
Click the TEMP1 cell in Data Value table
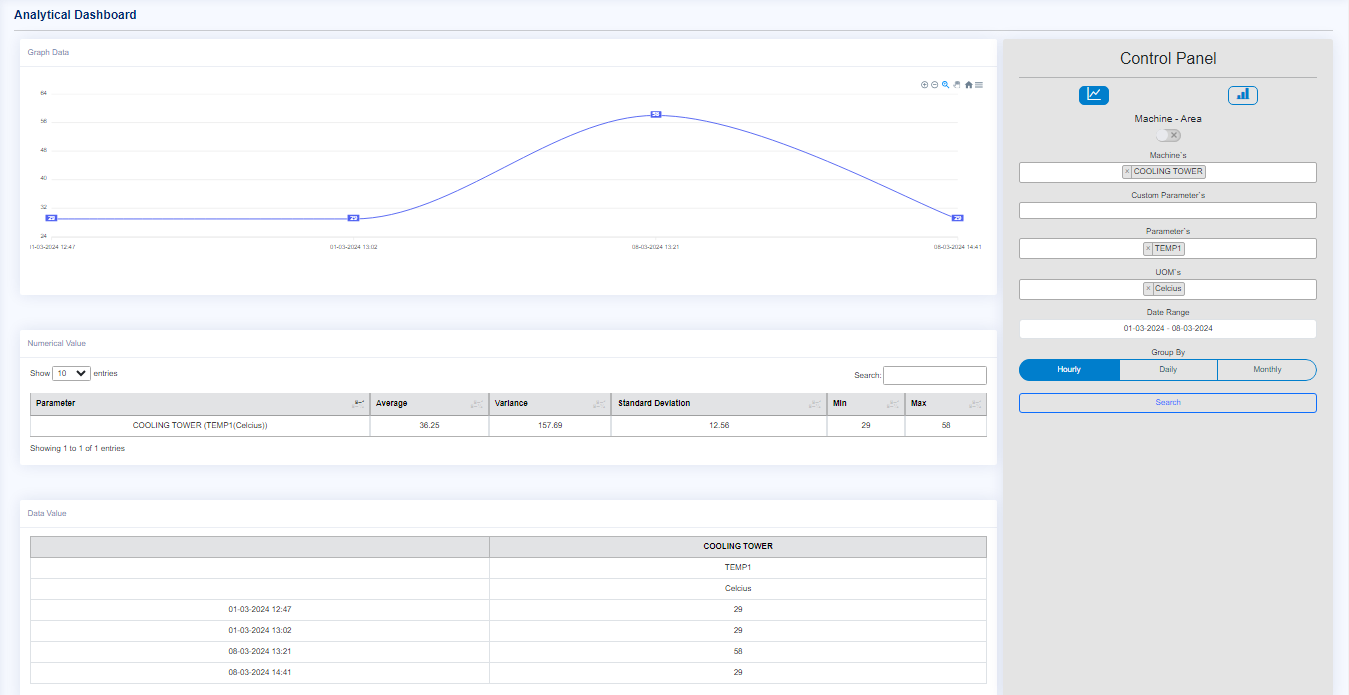[x=738, y=568]
